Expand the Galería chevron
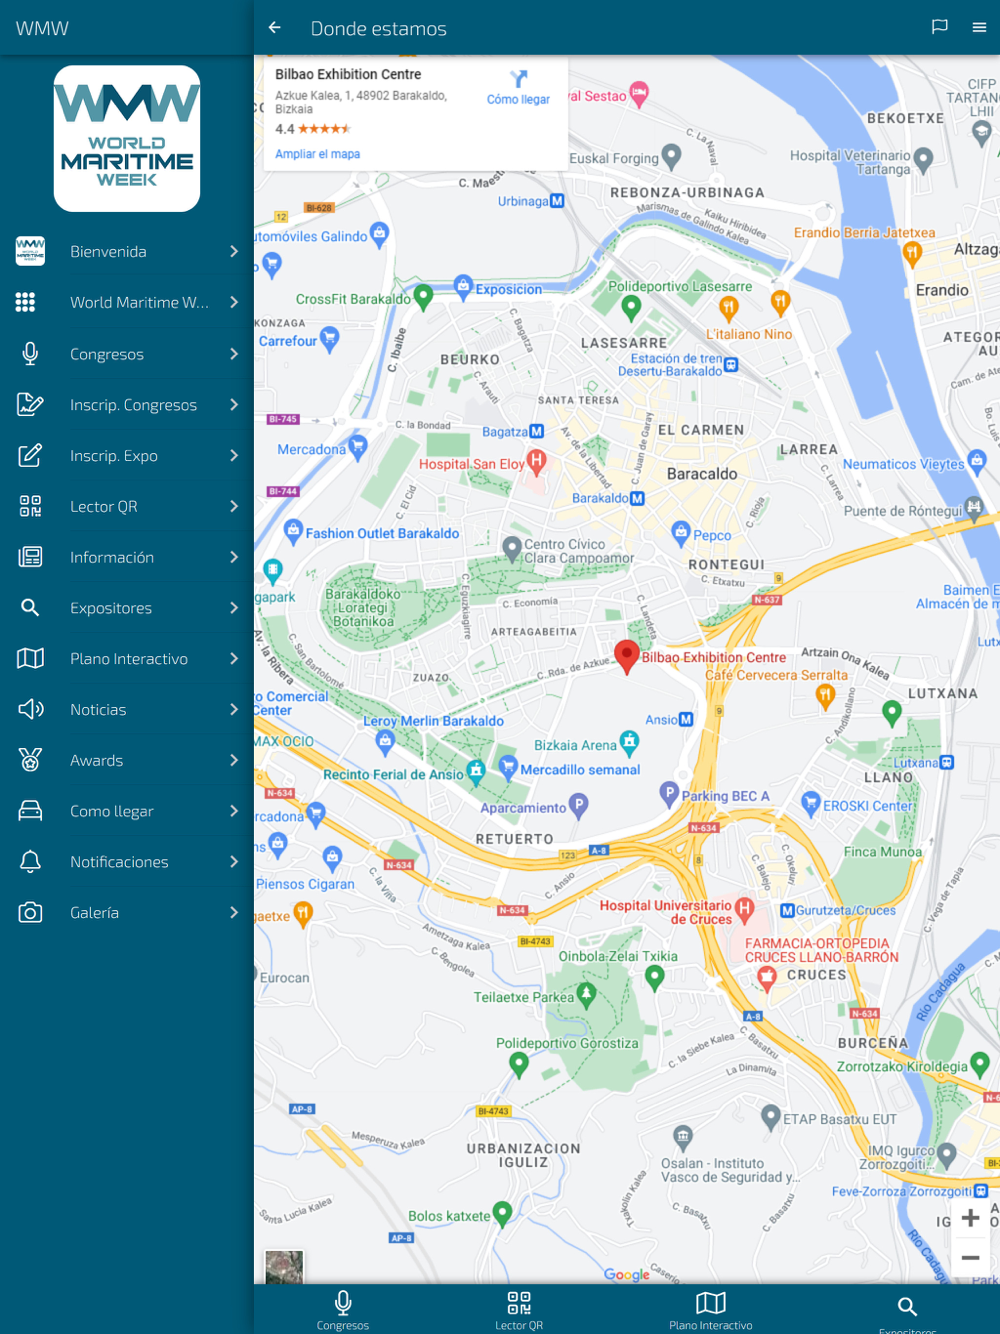Screen dimensions: 1000x1334 tap(234, 912)
